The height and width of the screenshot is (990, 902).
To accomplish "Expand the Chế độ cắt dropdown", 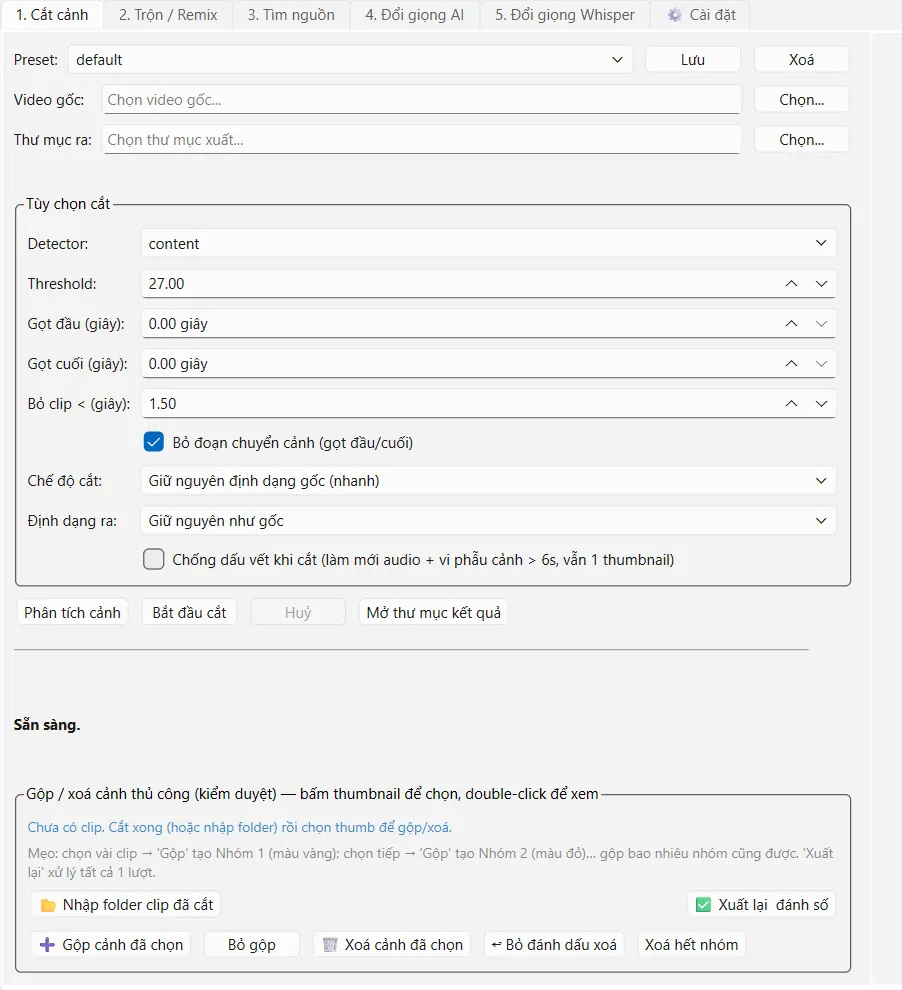I will pos(489,481).
